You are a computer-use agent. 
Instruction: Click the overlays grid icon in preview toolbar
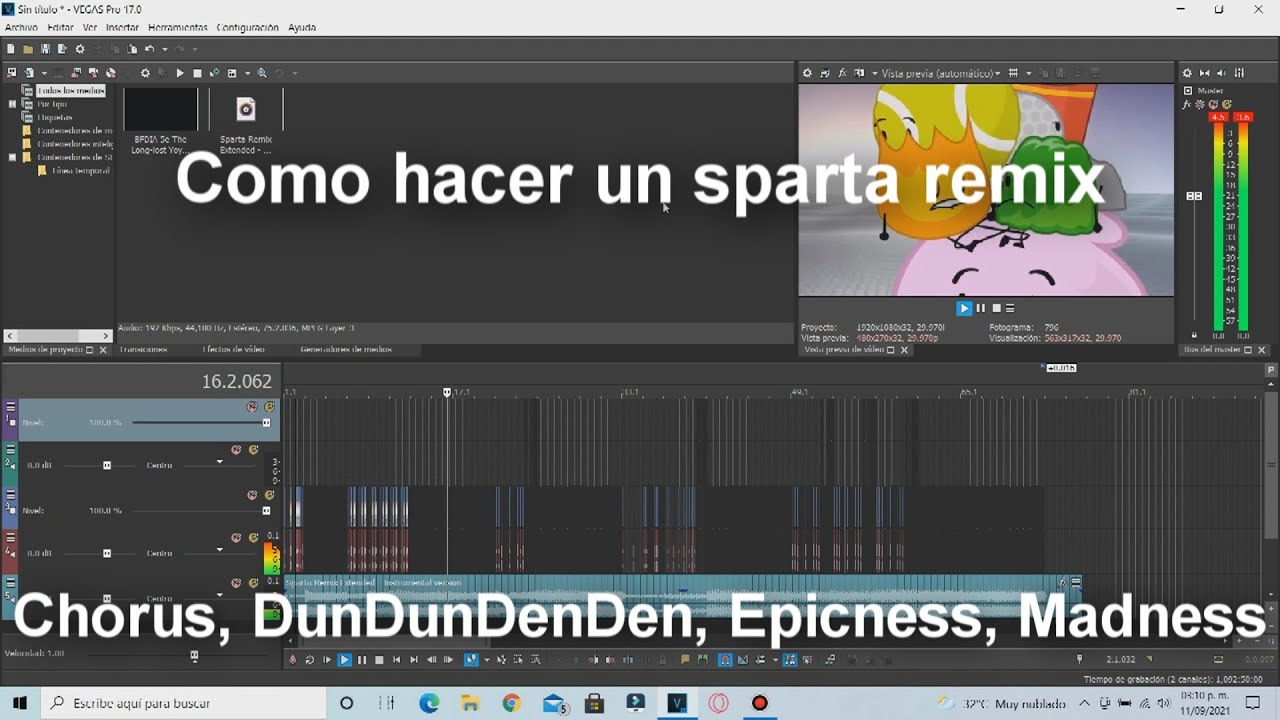coord(1013,73)
